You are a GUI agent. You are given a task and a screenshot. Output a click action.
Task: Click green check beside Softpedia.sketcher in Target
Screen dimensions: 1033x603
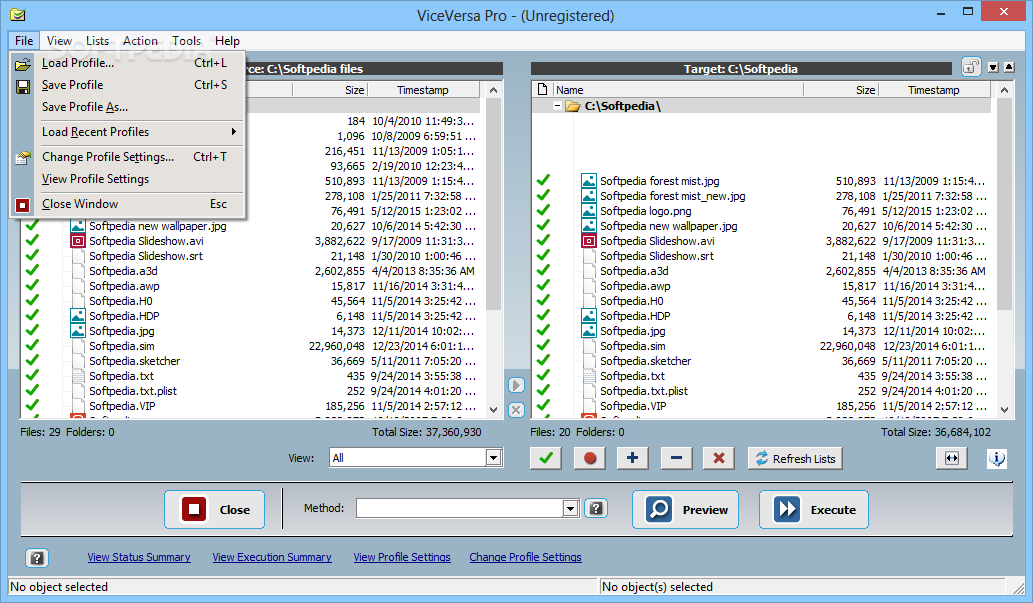[543, 361]
